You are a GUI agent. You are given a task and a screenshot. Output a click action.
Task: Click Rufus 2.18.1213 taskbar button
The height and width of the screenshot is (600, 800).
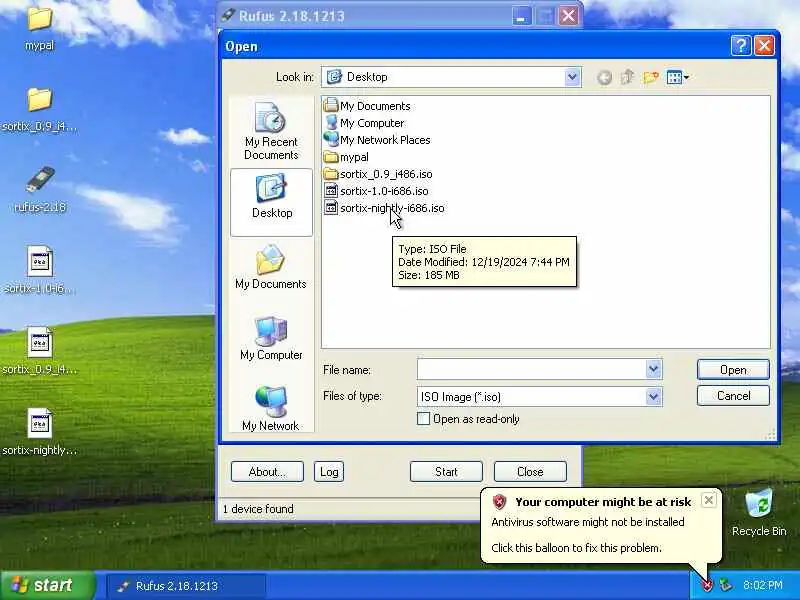186,586
